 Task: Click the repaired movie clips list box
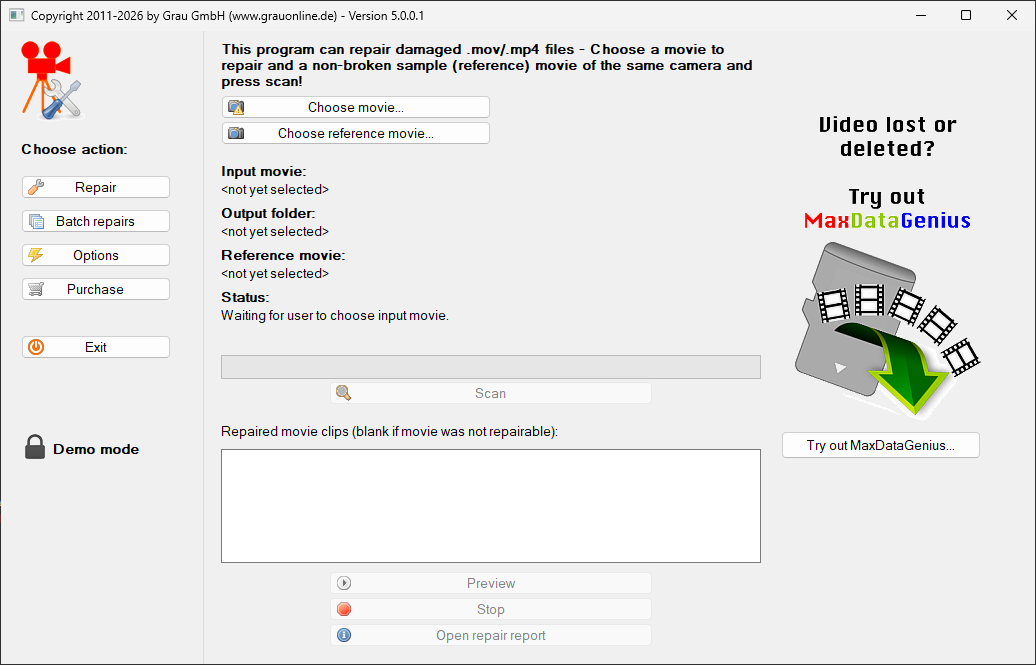(x=491, y=506)
